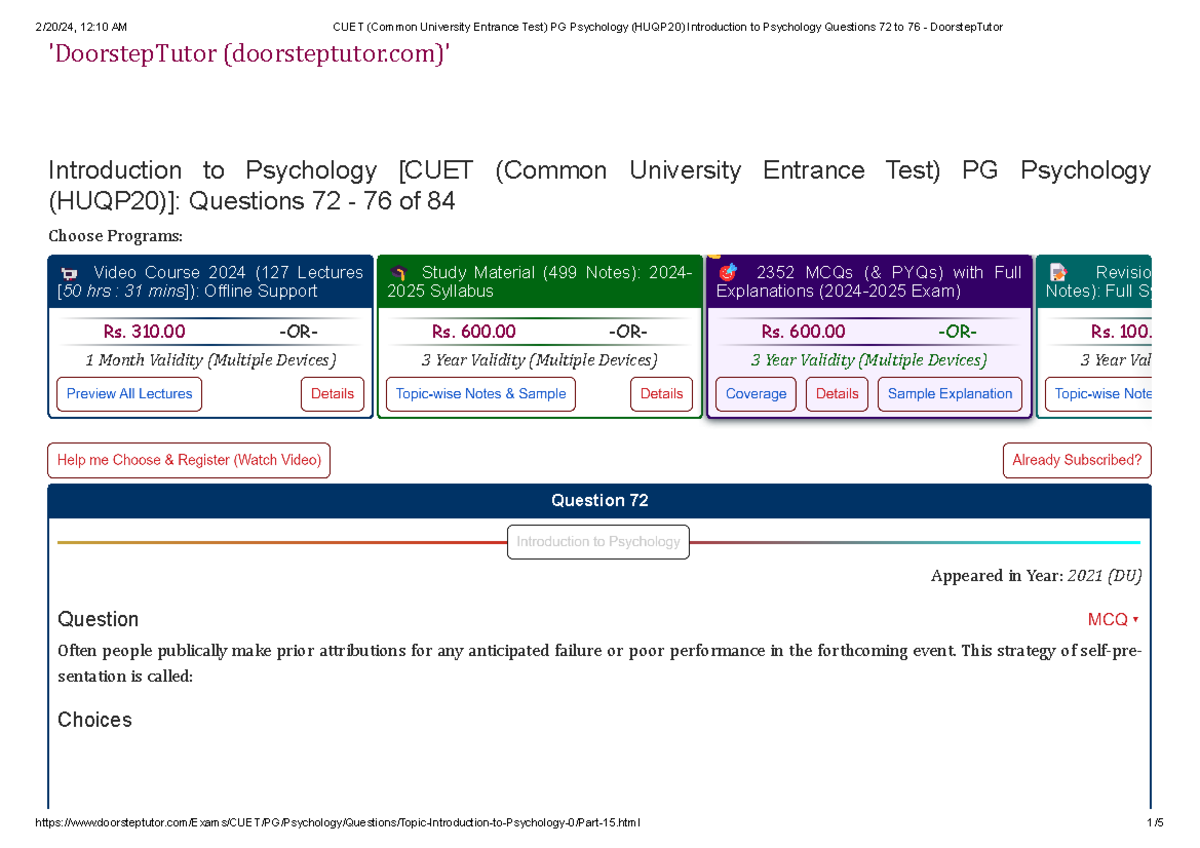Viewport: 1200px width, 848px height.
Task: Open the MCQ dropdown on Question 72
Action: coord(1112,619)
